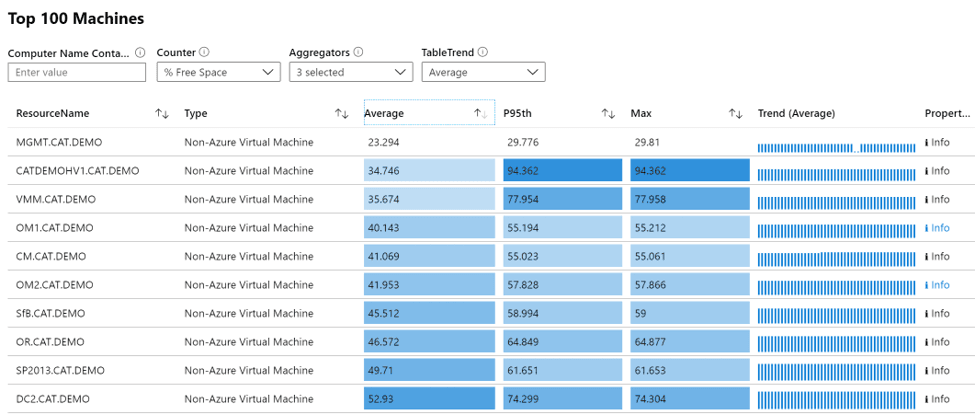Select the CATDEMOHV1.CAT.DEMO resource row
975x415 pixels.
78,171
